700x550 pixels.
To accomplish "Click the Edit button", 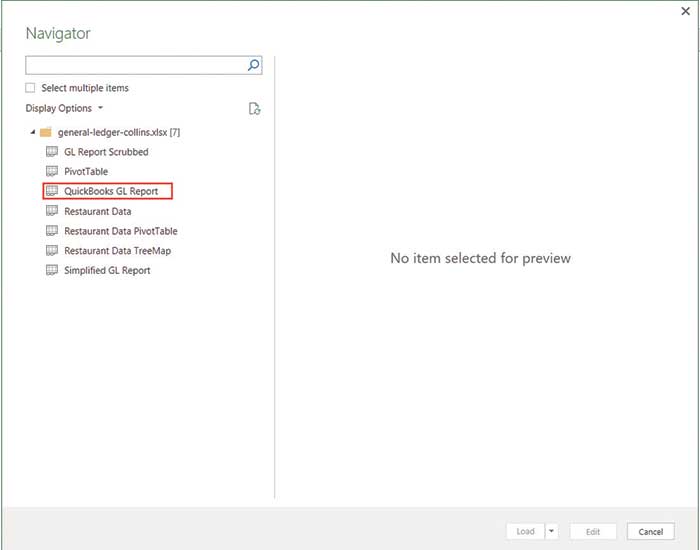I will [x=593, y=531].
